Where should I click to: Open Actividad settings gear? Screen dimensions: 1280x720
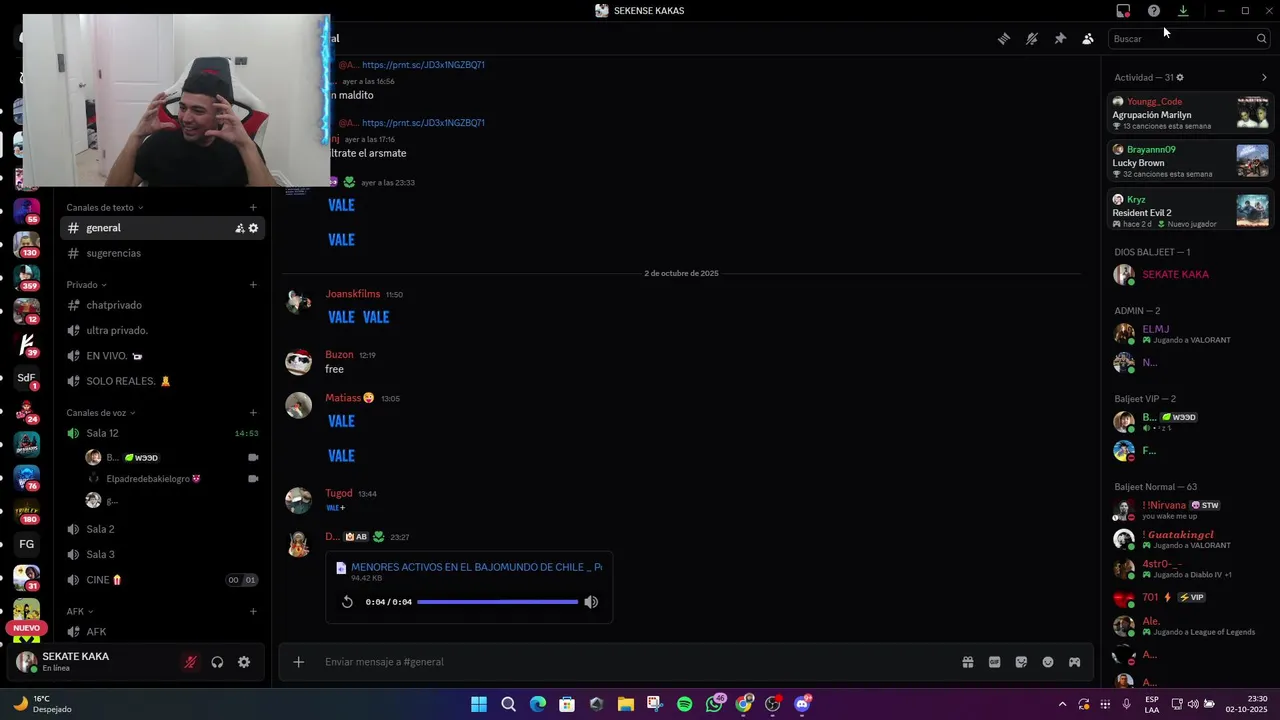click(x=1180, y=77)
